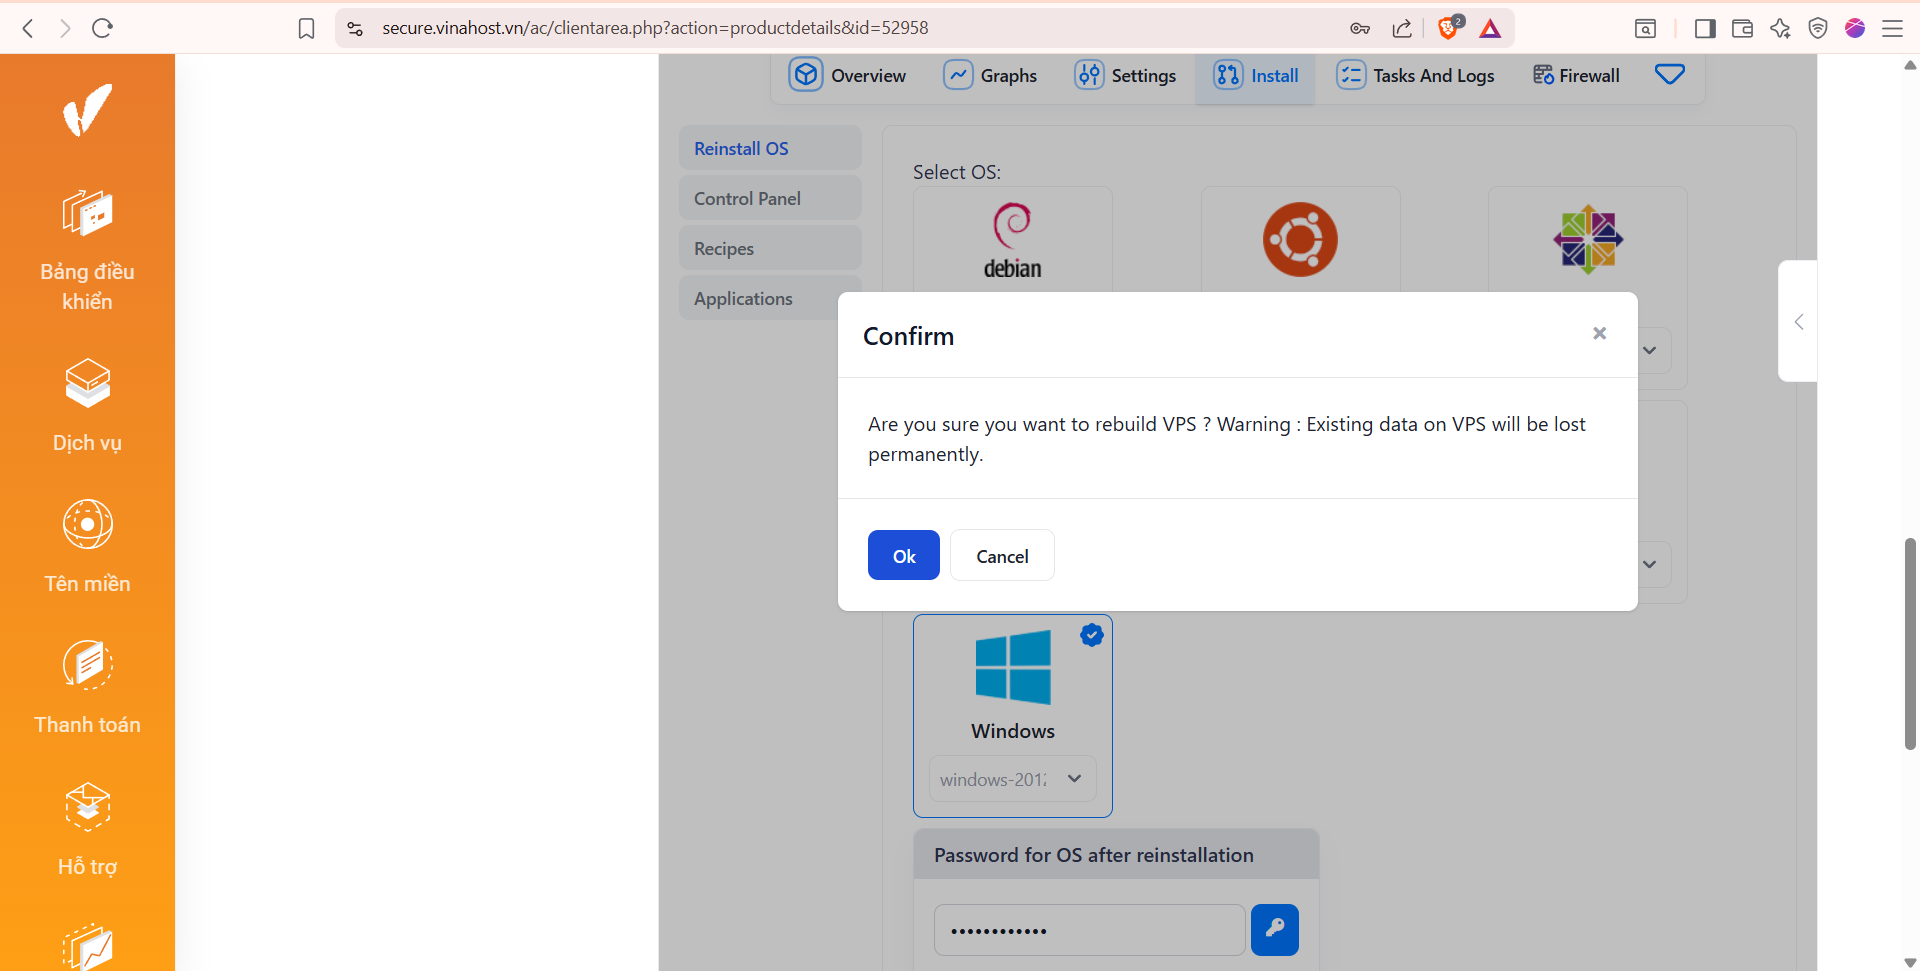The height and width of the screenshot is (971, 1920).
Task: Open the Brave VPN shield icon
Action: pos(1818,28)
